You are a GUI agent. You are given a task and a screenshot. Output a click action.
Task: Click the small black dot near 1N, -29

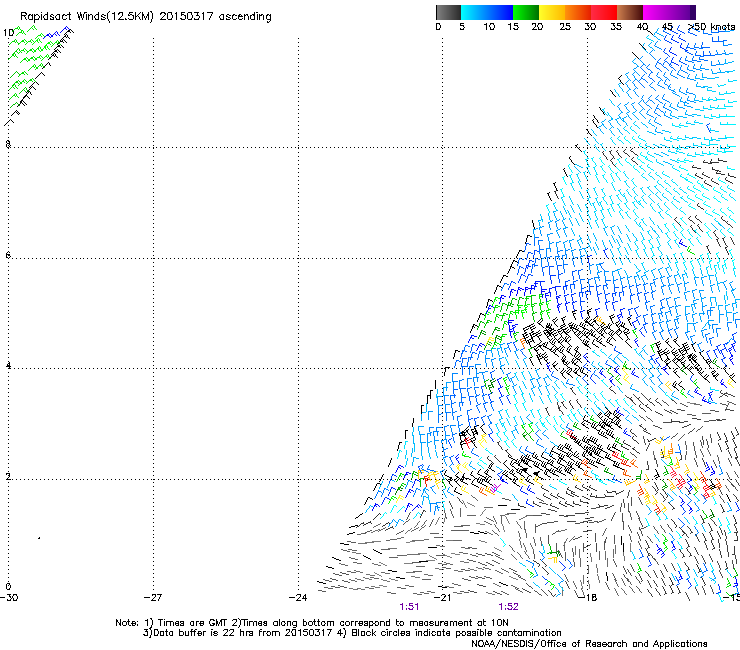(x=39, y=538)
